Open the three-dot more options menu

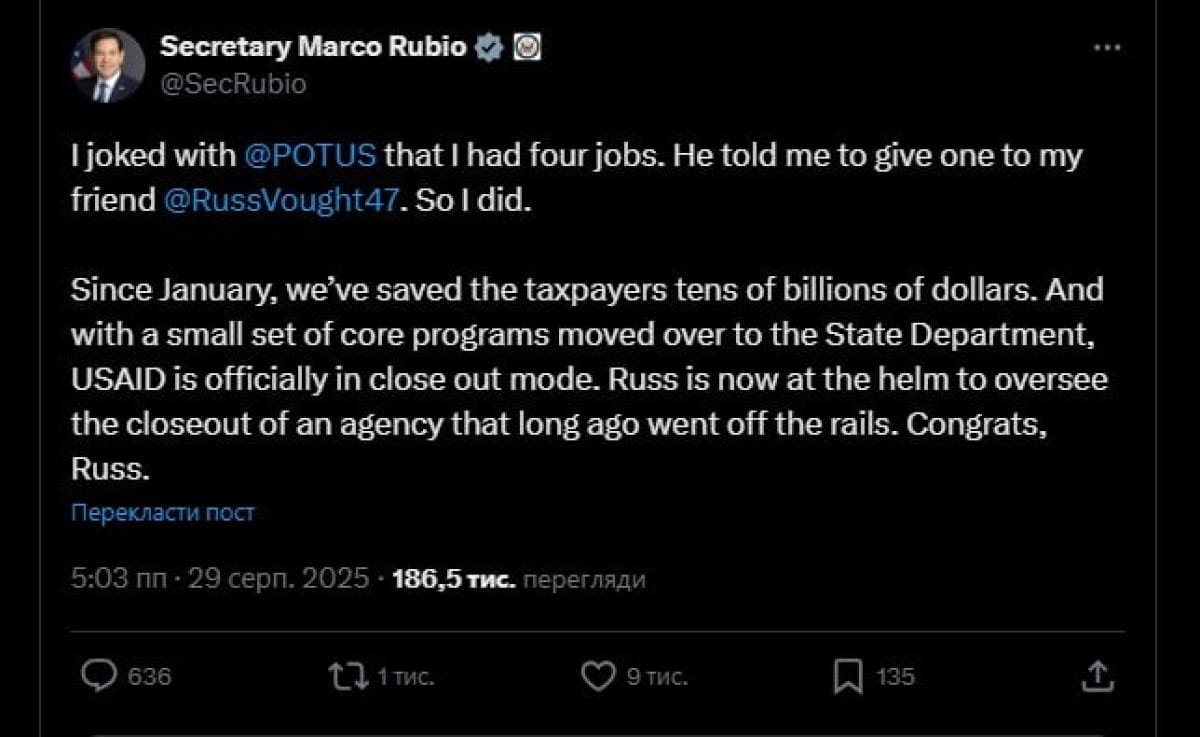pos(1107,48)
